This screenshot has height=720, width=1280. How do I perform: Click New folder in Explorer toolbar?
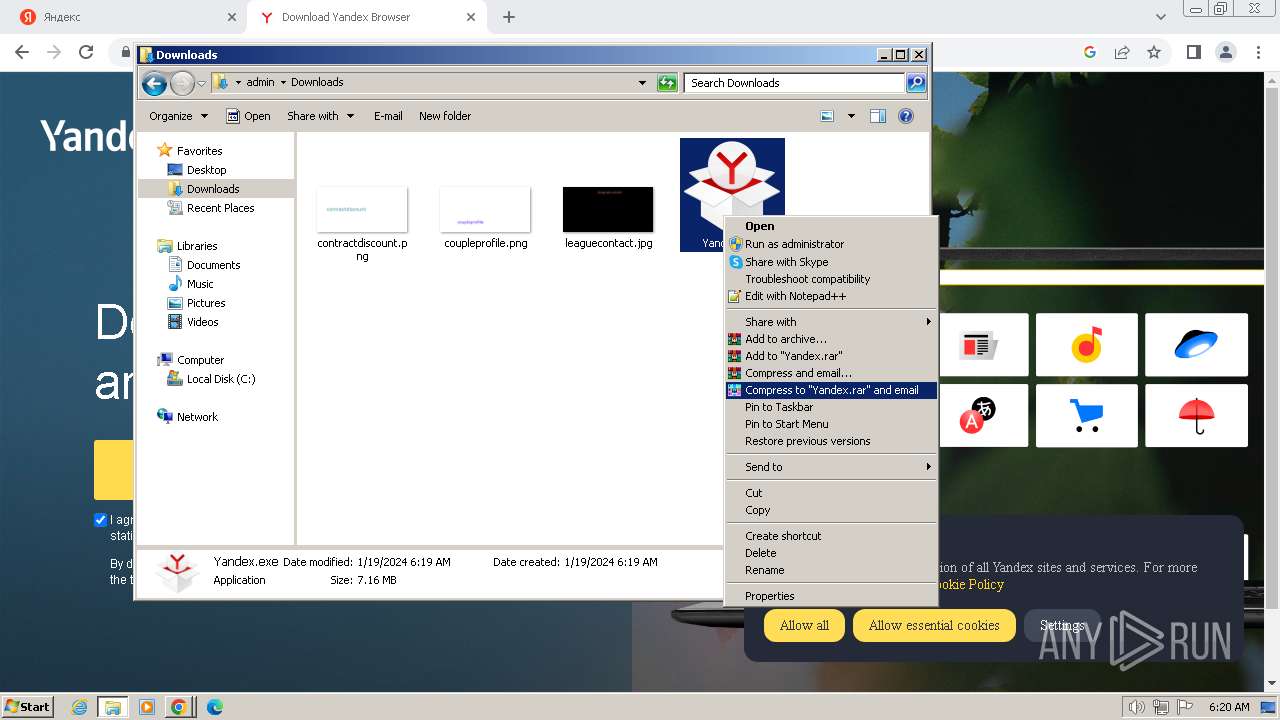tap(445, 116)
